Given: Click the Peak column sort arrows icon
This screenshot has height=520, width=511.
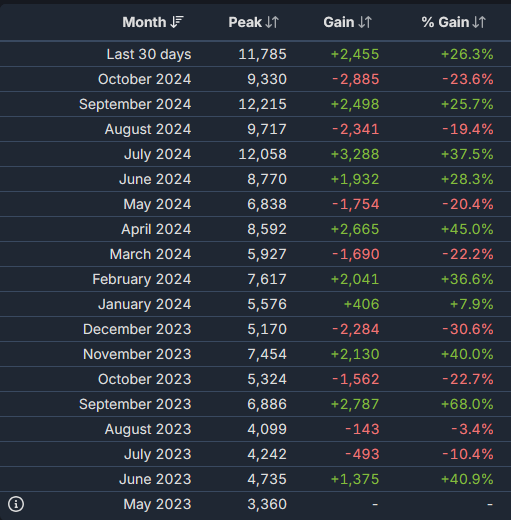Looking at the screenshot, I should click(x=272, y=22).
